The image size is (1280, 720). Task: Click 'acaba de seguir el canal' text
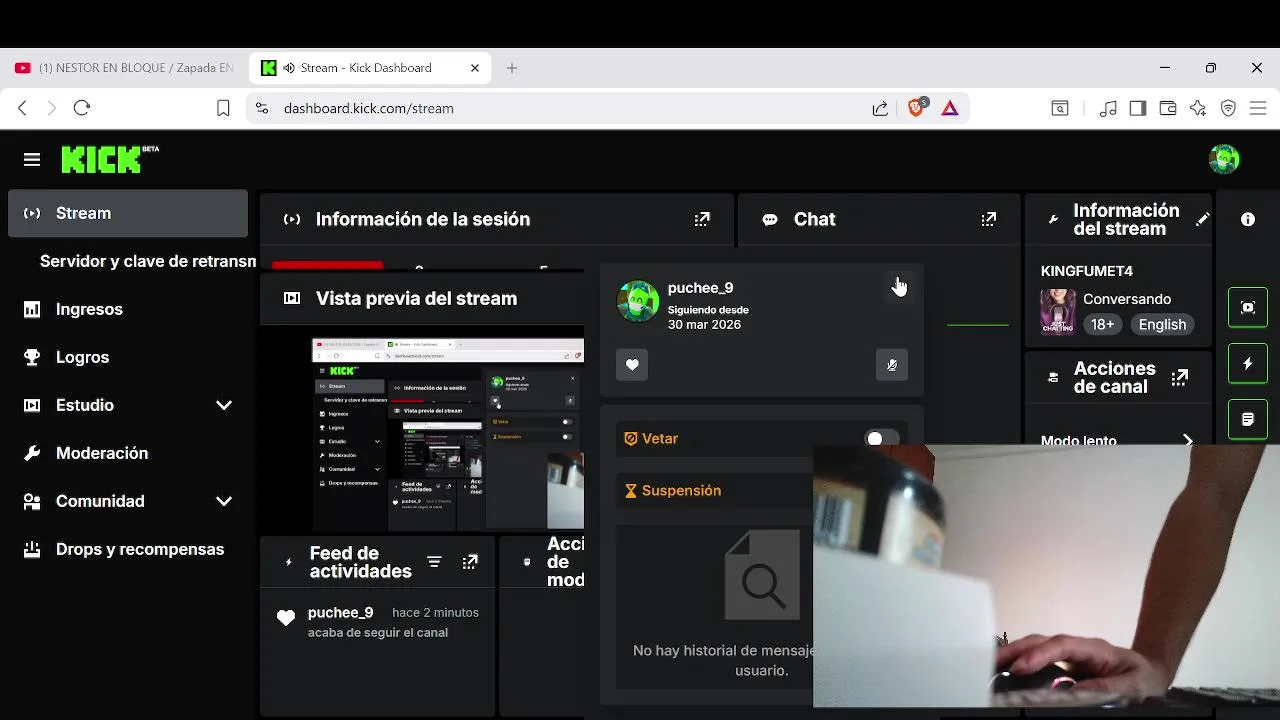coord(378,633)
